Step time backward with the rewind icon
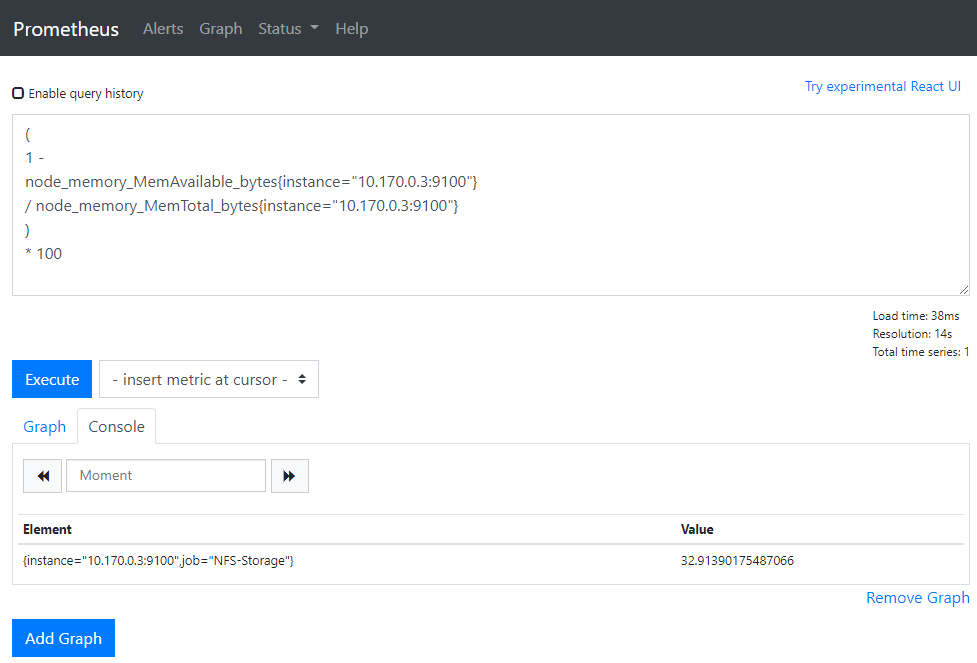This screenshot has width=977, height=663. point(43,476)
